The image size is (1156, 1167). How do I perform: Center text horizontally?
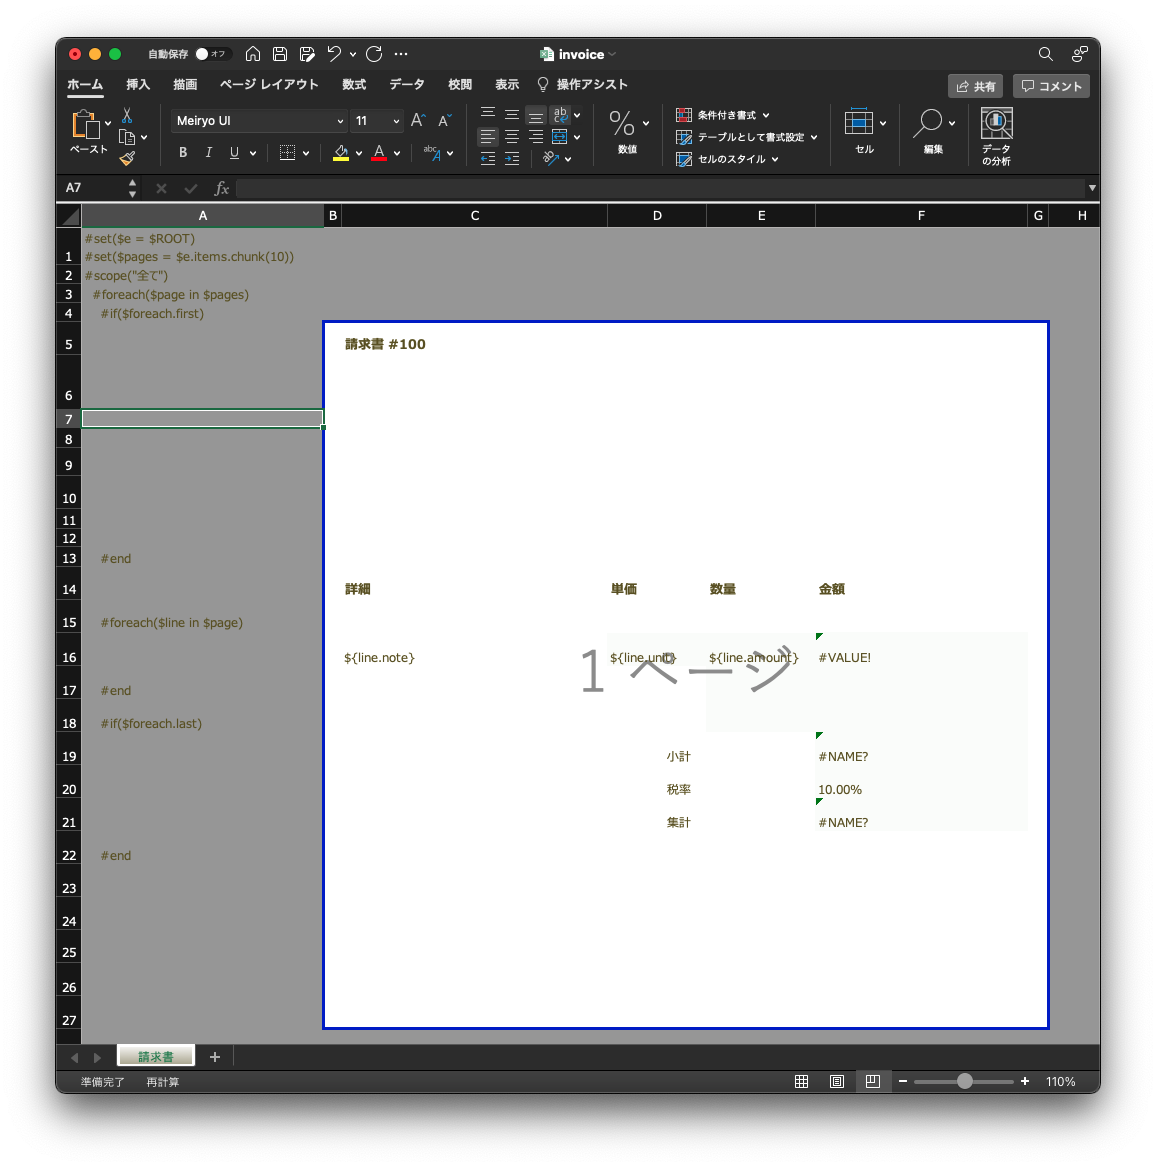pos(512,137)
